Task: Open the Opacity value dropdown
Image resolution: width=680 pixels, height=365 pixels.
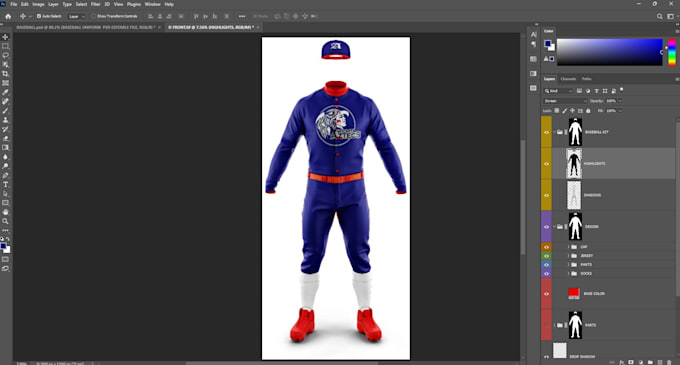Action: (620, 101)
